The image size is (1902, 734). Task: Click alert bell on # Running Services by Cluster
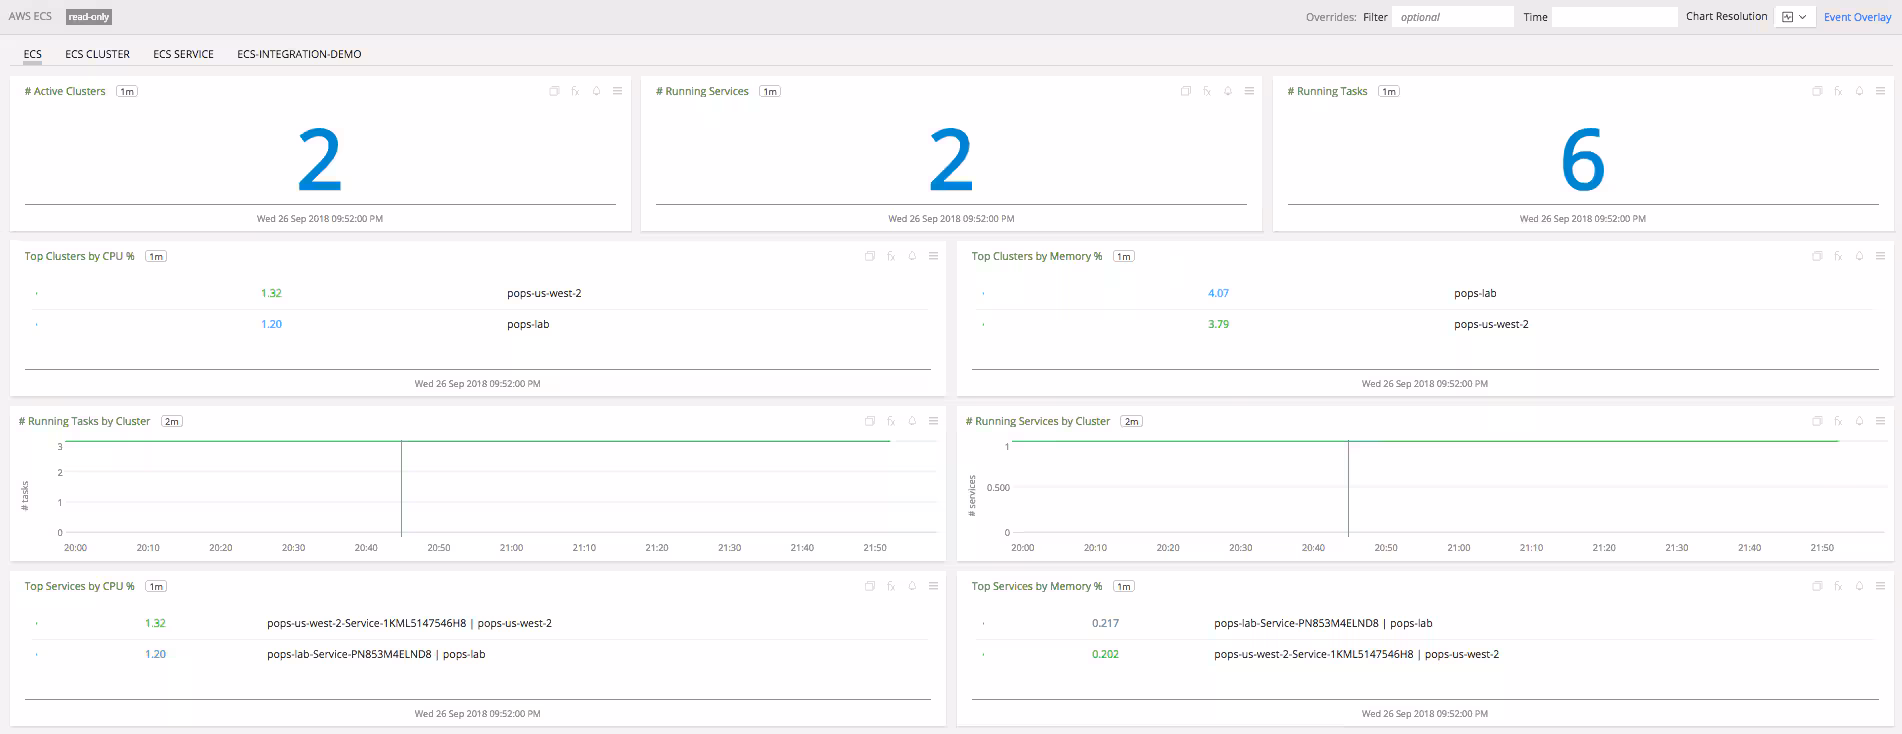click(1859, 421)
